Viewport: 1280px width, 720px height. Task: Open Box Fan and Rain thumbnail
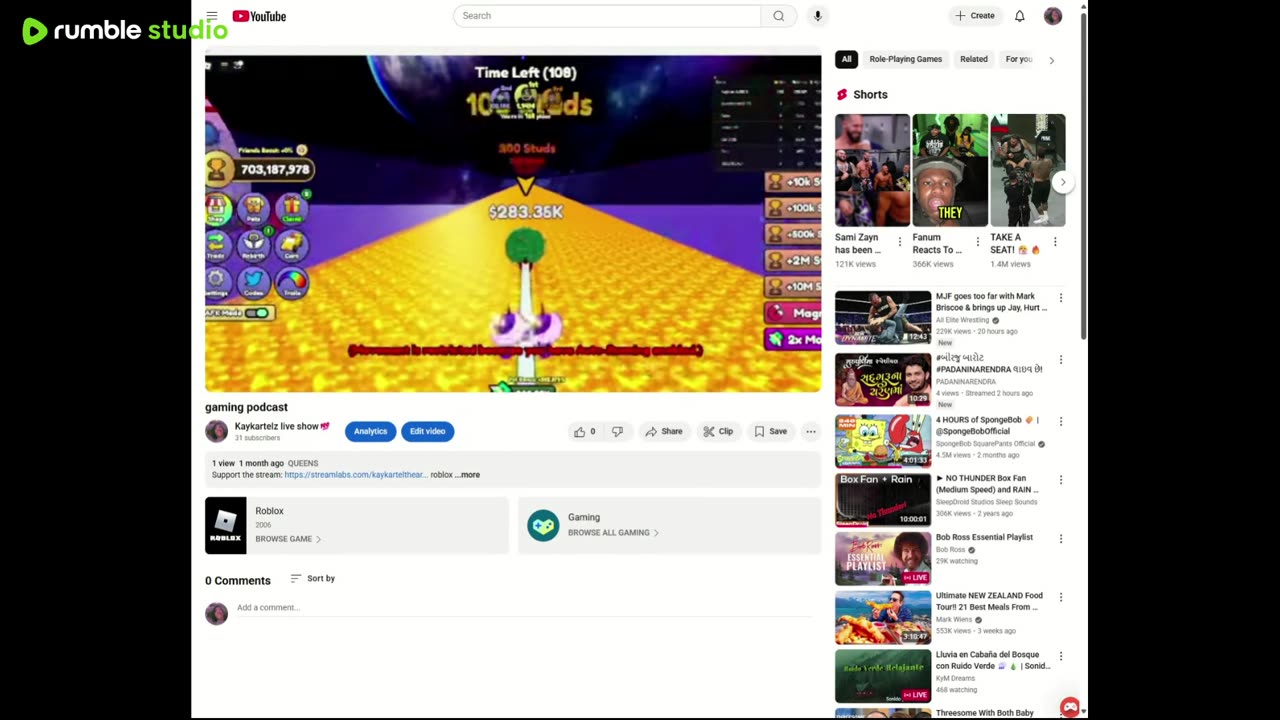883,499
